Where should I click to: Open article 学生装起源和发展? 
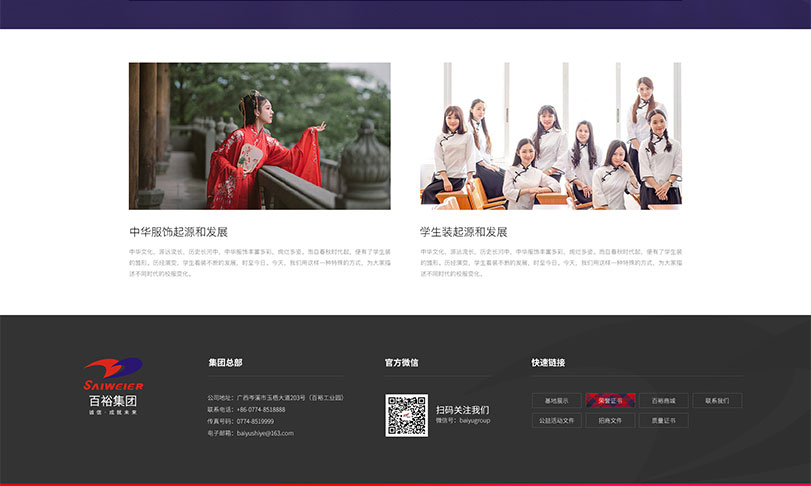coord(463,232)
